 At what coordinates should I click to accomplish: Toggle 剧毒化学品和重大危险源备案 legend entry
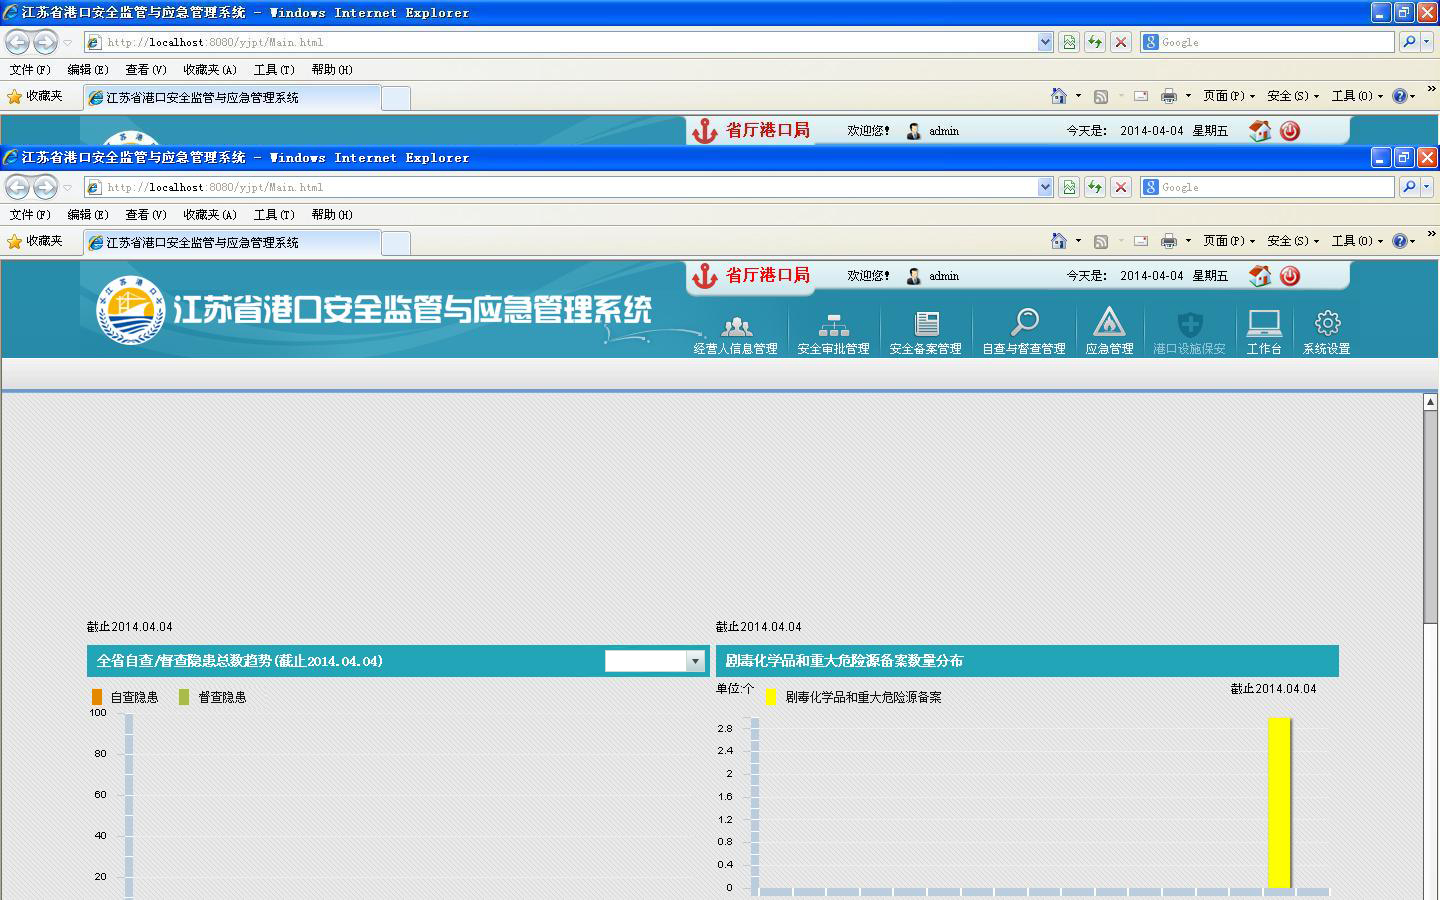click(x=853, y=697)
